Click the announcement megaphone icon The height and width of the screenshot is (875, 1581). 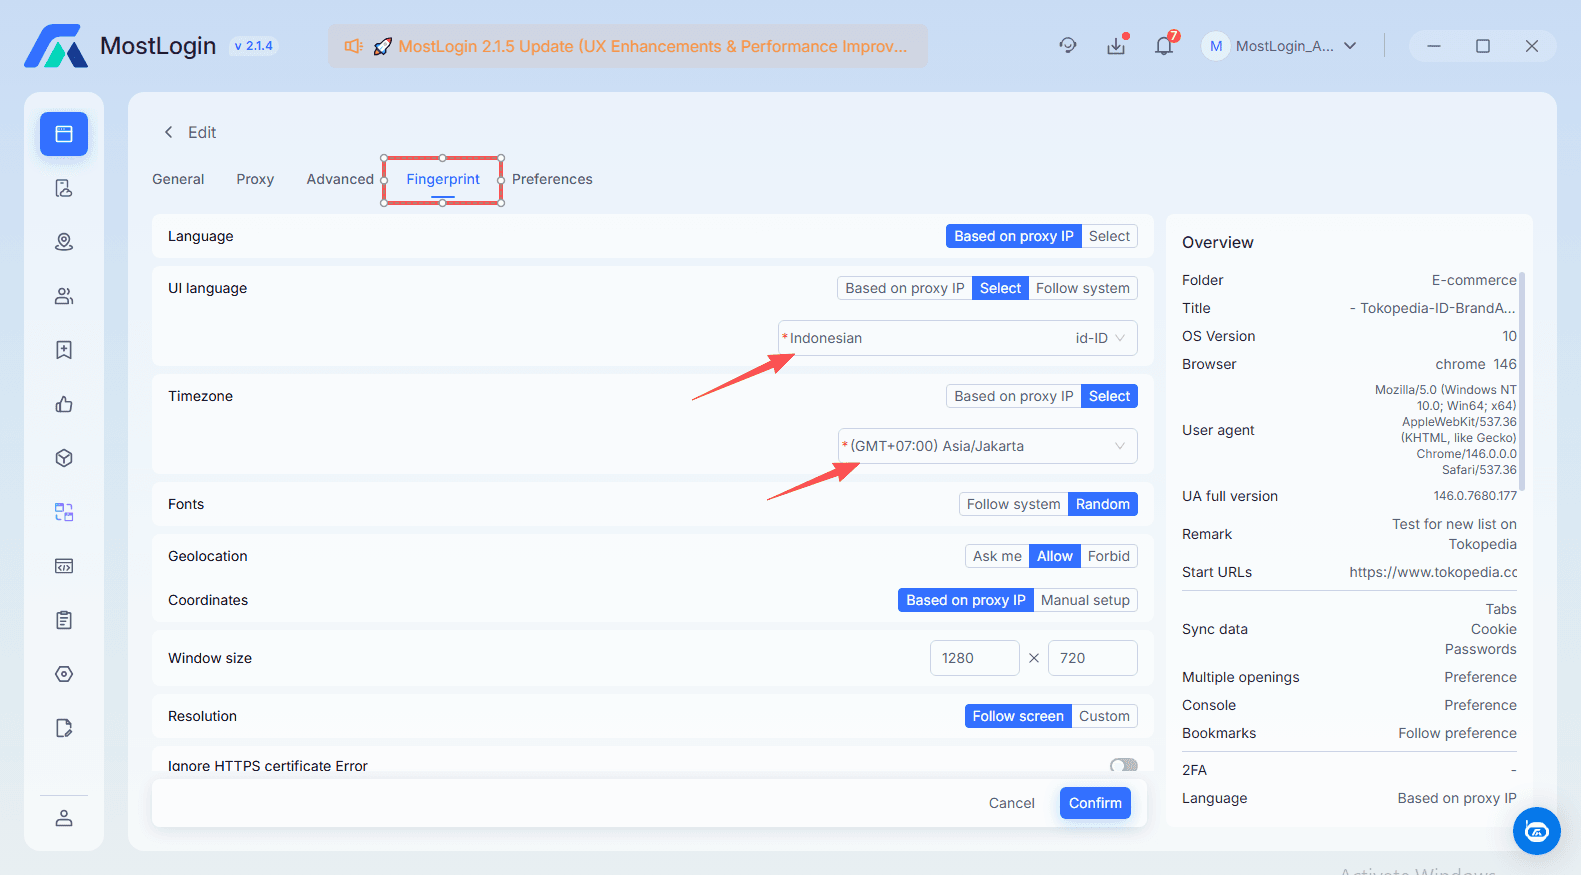click(x=353, y=46)
